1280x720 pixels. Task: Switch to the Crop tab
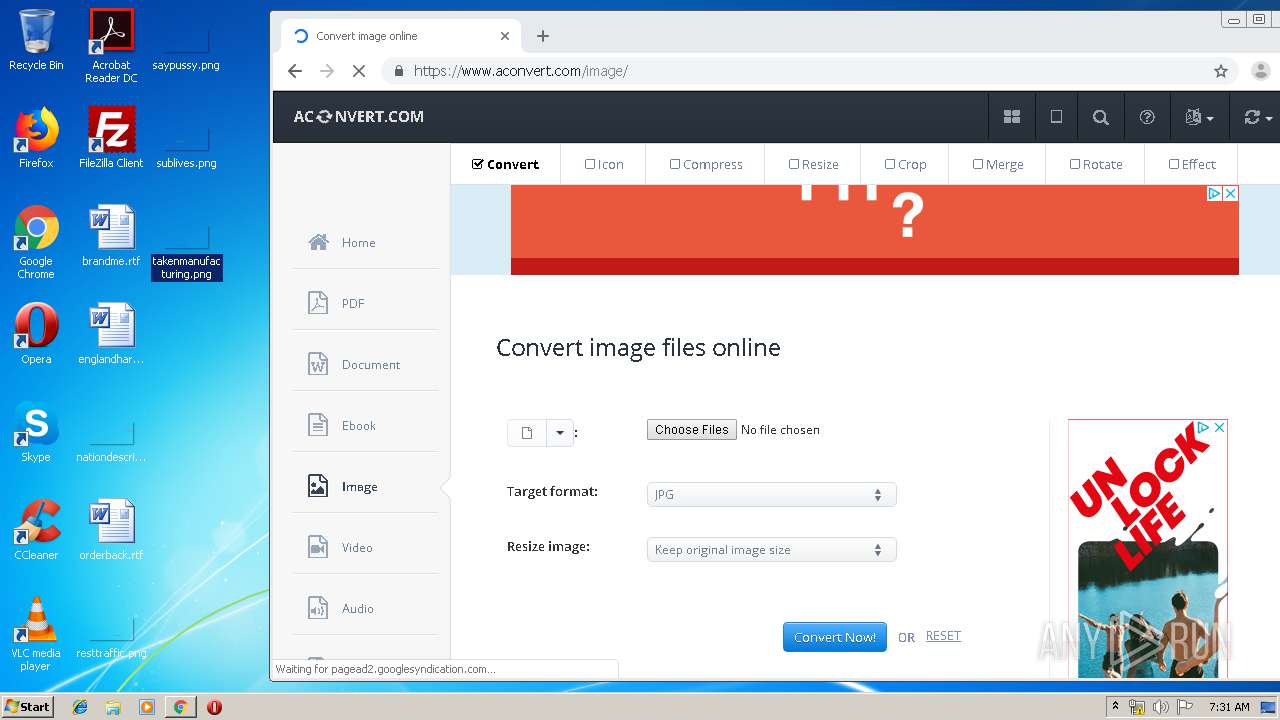pyautogui.click(x=905, y=164)
